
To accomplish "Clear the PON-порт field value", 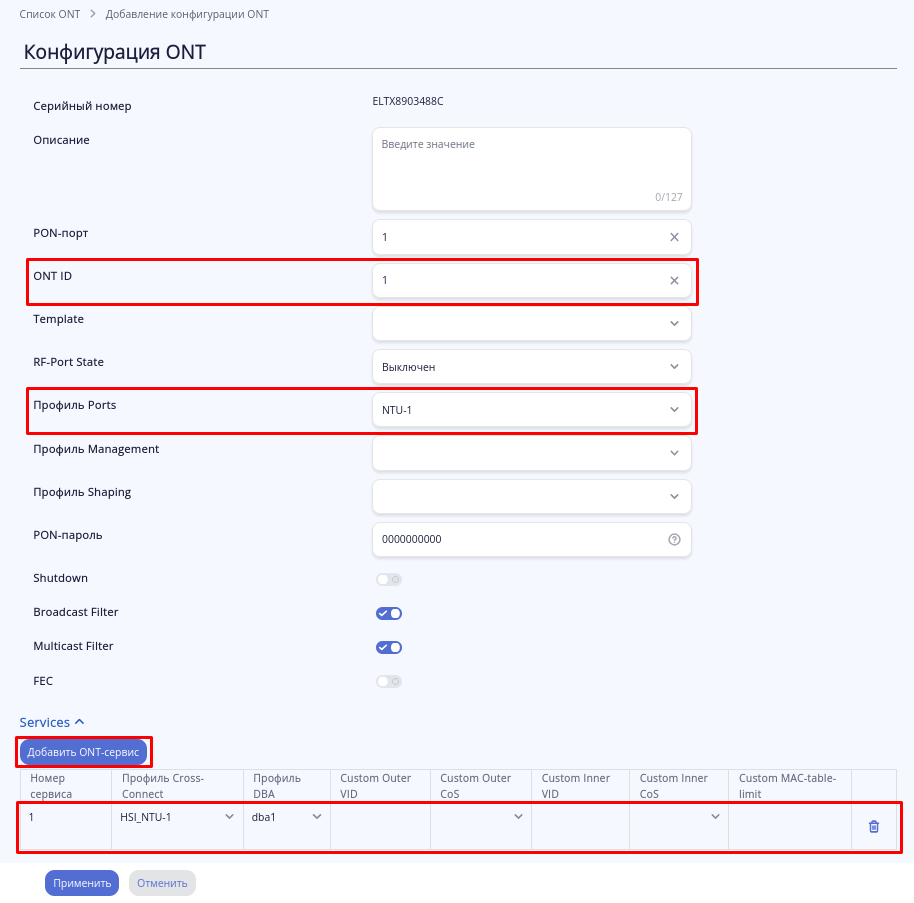I will [x=674, y=237].
